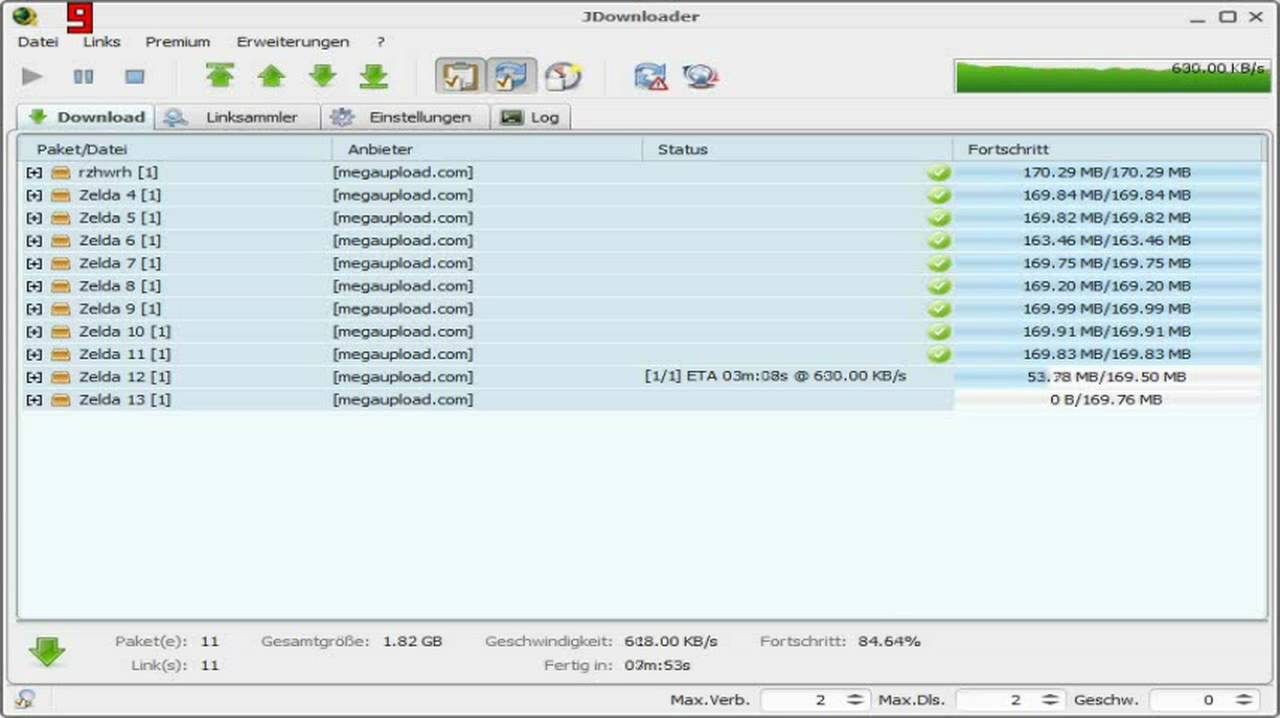Viewport: 1280px width, 718px height.
Task: Sort by the Fortschritt column header
Action: pyautogui.click(x=1108, y=149)
